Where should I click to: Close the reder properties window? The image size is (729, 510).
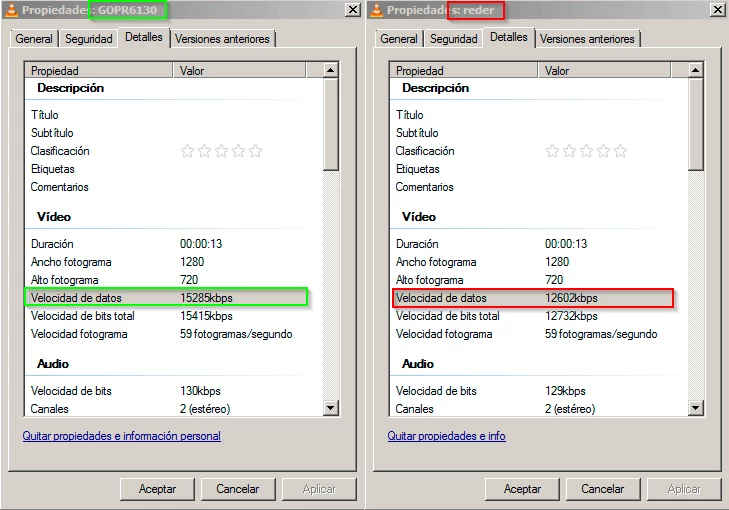(717, 10)
